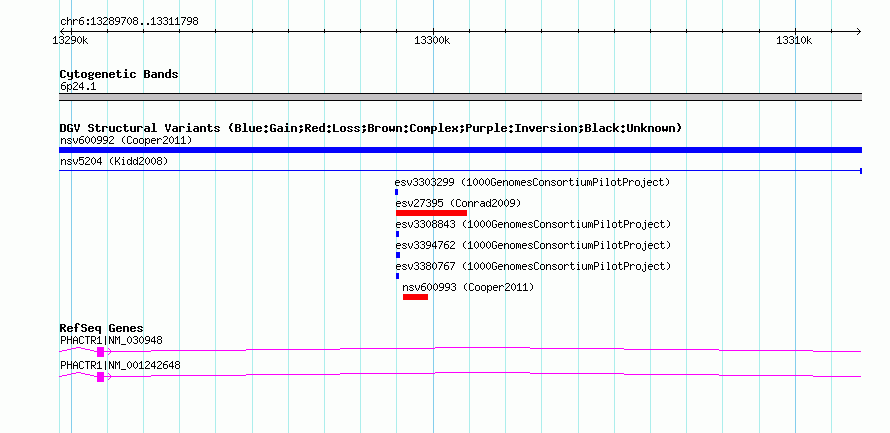The width and height of the screenshot is (890, 433).
Task: Click the small blue esv3308843 gain marker
Action: tap(397, 234)
